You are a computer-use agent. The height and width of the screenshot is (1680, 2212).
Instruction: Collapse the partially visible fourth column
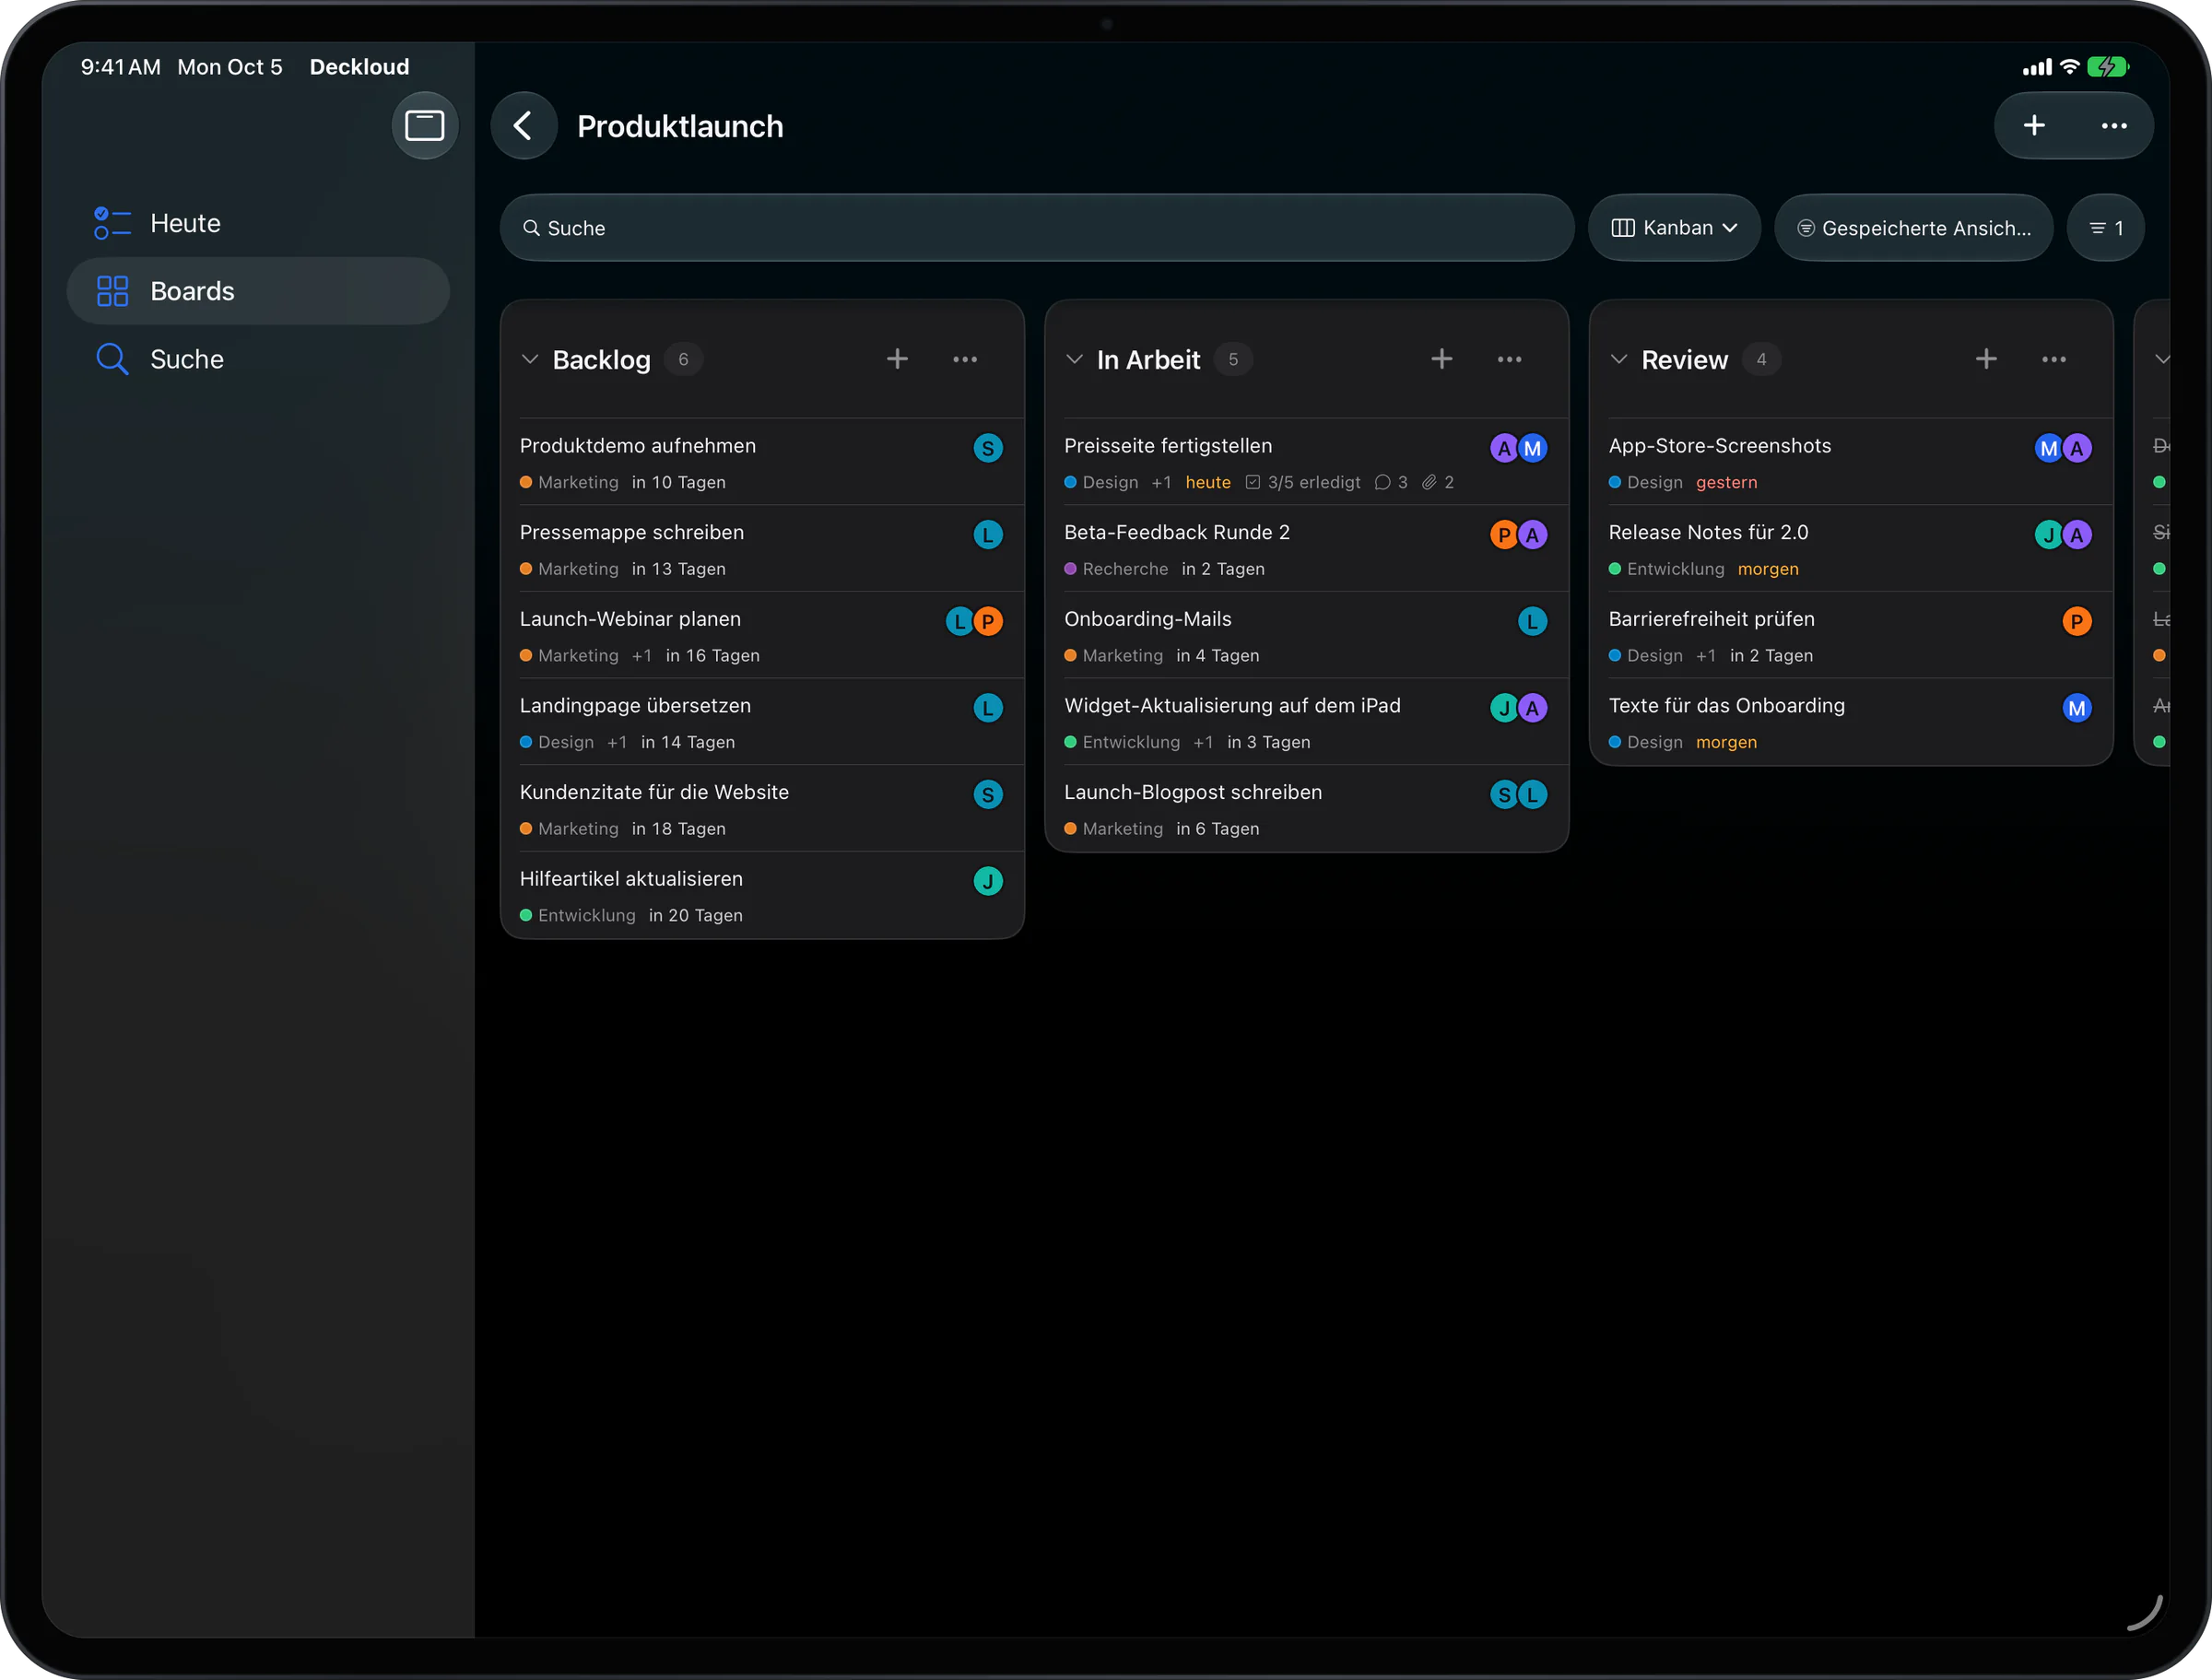point(2162,359)
